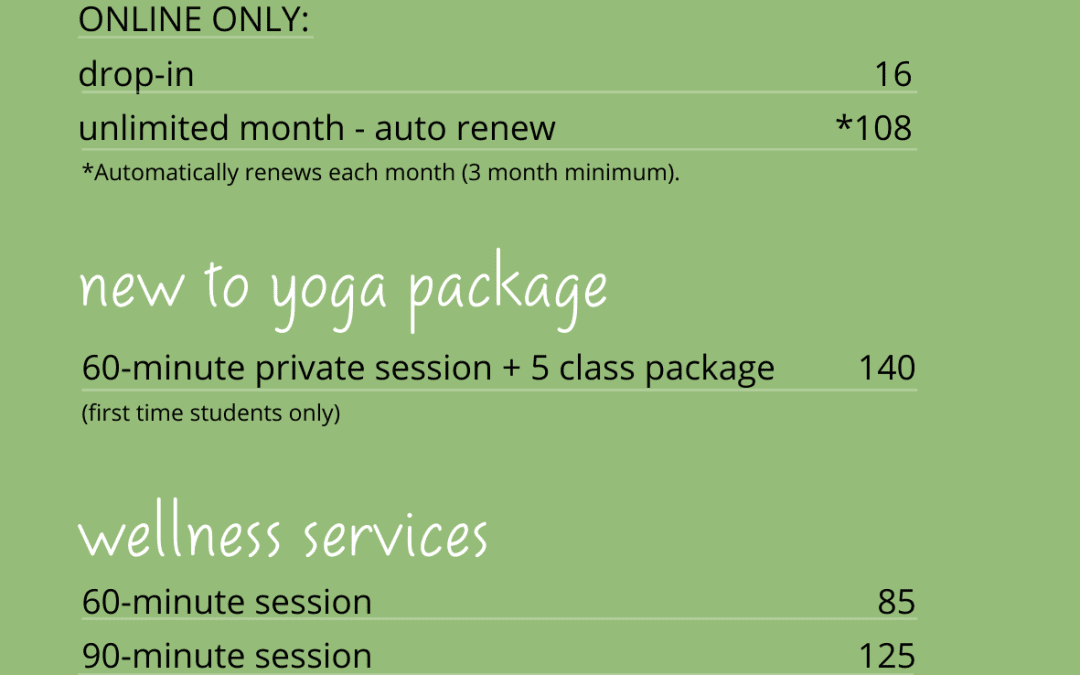The height and width of the screenshot is (675, 1080).
Task: Select the wellness 60-minute session
Action: (227, 602)
